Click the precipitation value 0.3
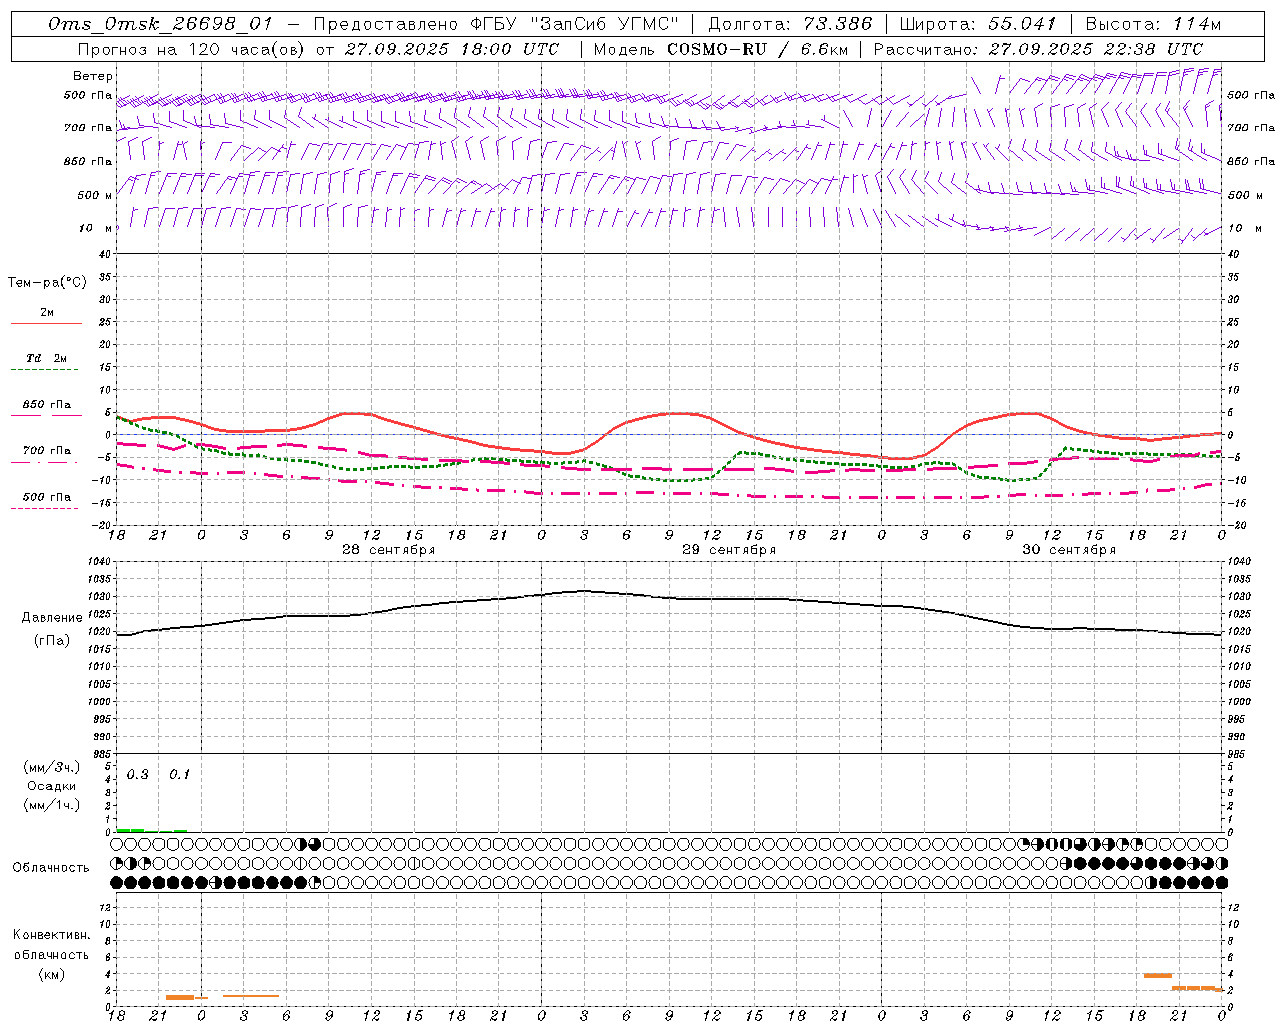 click(x=138, y=775)
